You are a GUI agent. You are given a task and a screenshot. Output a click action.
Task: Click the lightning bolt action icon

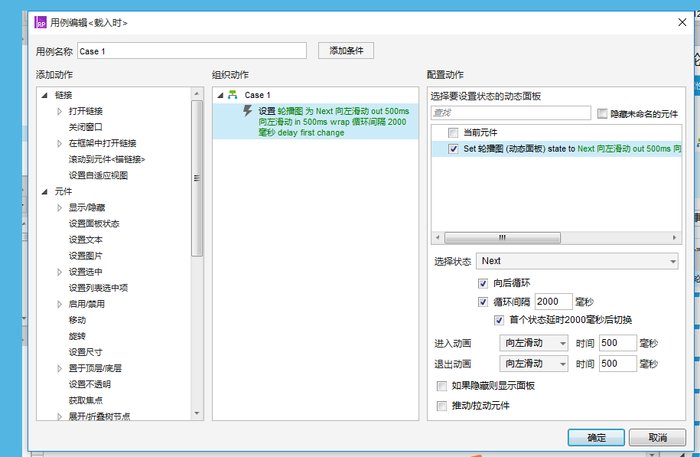[x=248, y=110]
